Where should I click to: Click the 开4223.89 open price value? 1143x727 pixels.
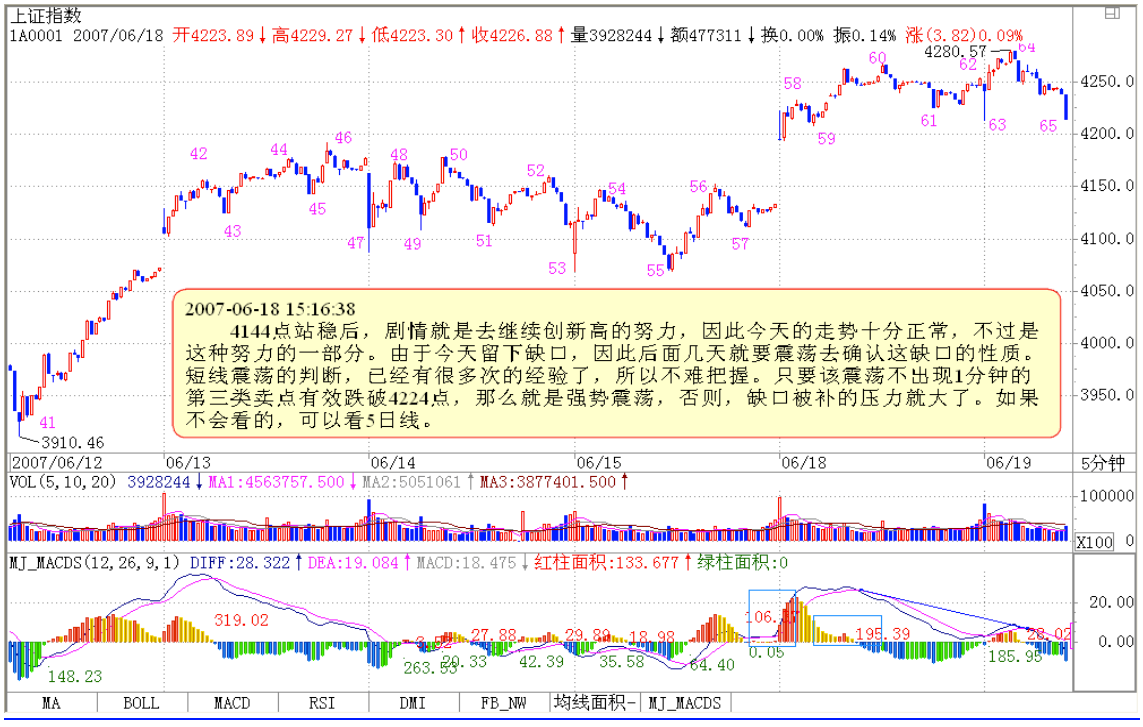click(214, 35)
